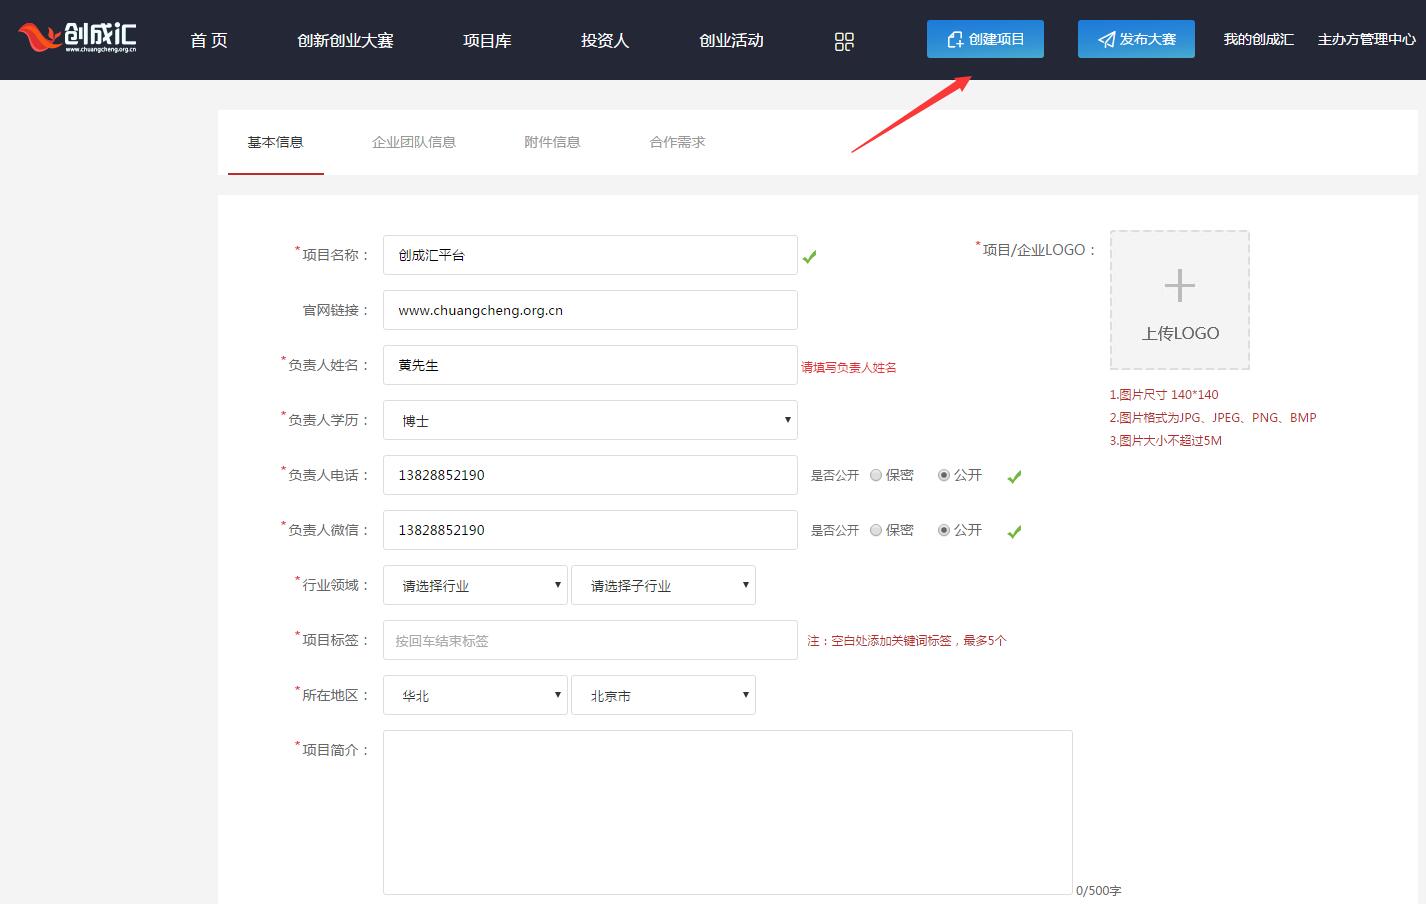Select 公开 radio for 负责人电话
Image resolution: width=1426 pixels, height=904 pixels.
pyautogui.click(x=944, y=475)
